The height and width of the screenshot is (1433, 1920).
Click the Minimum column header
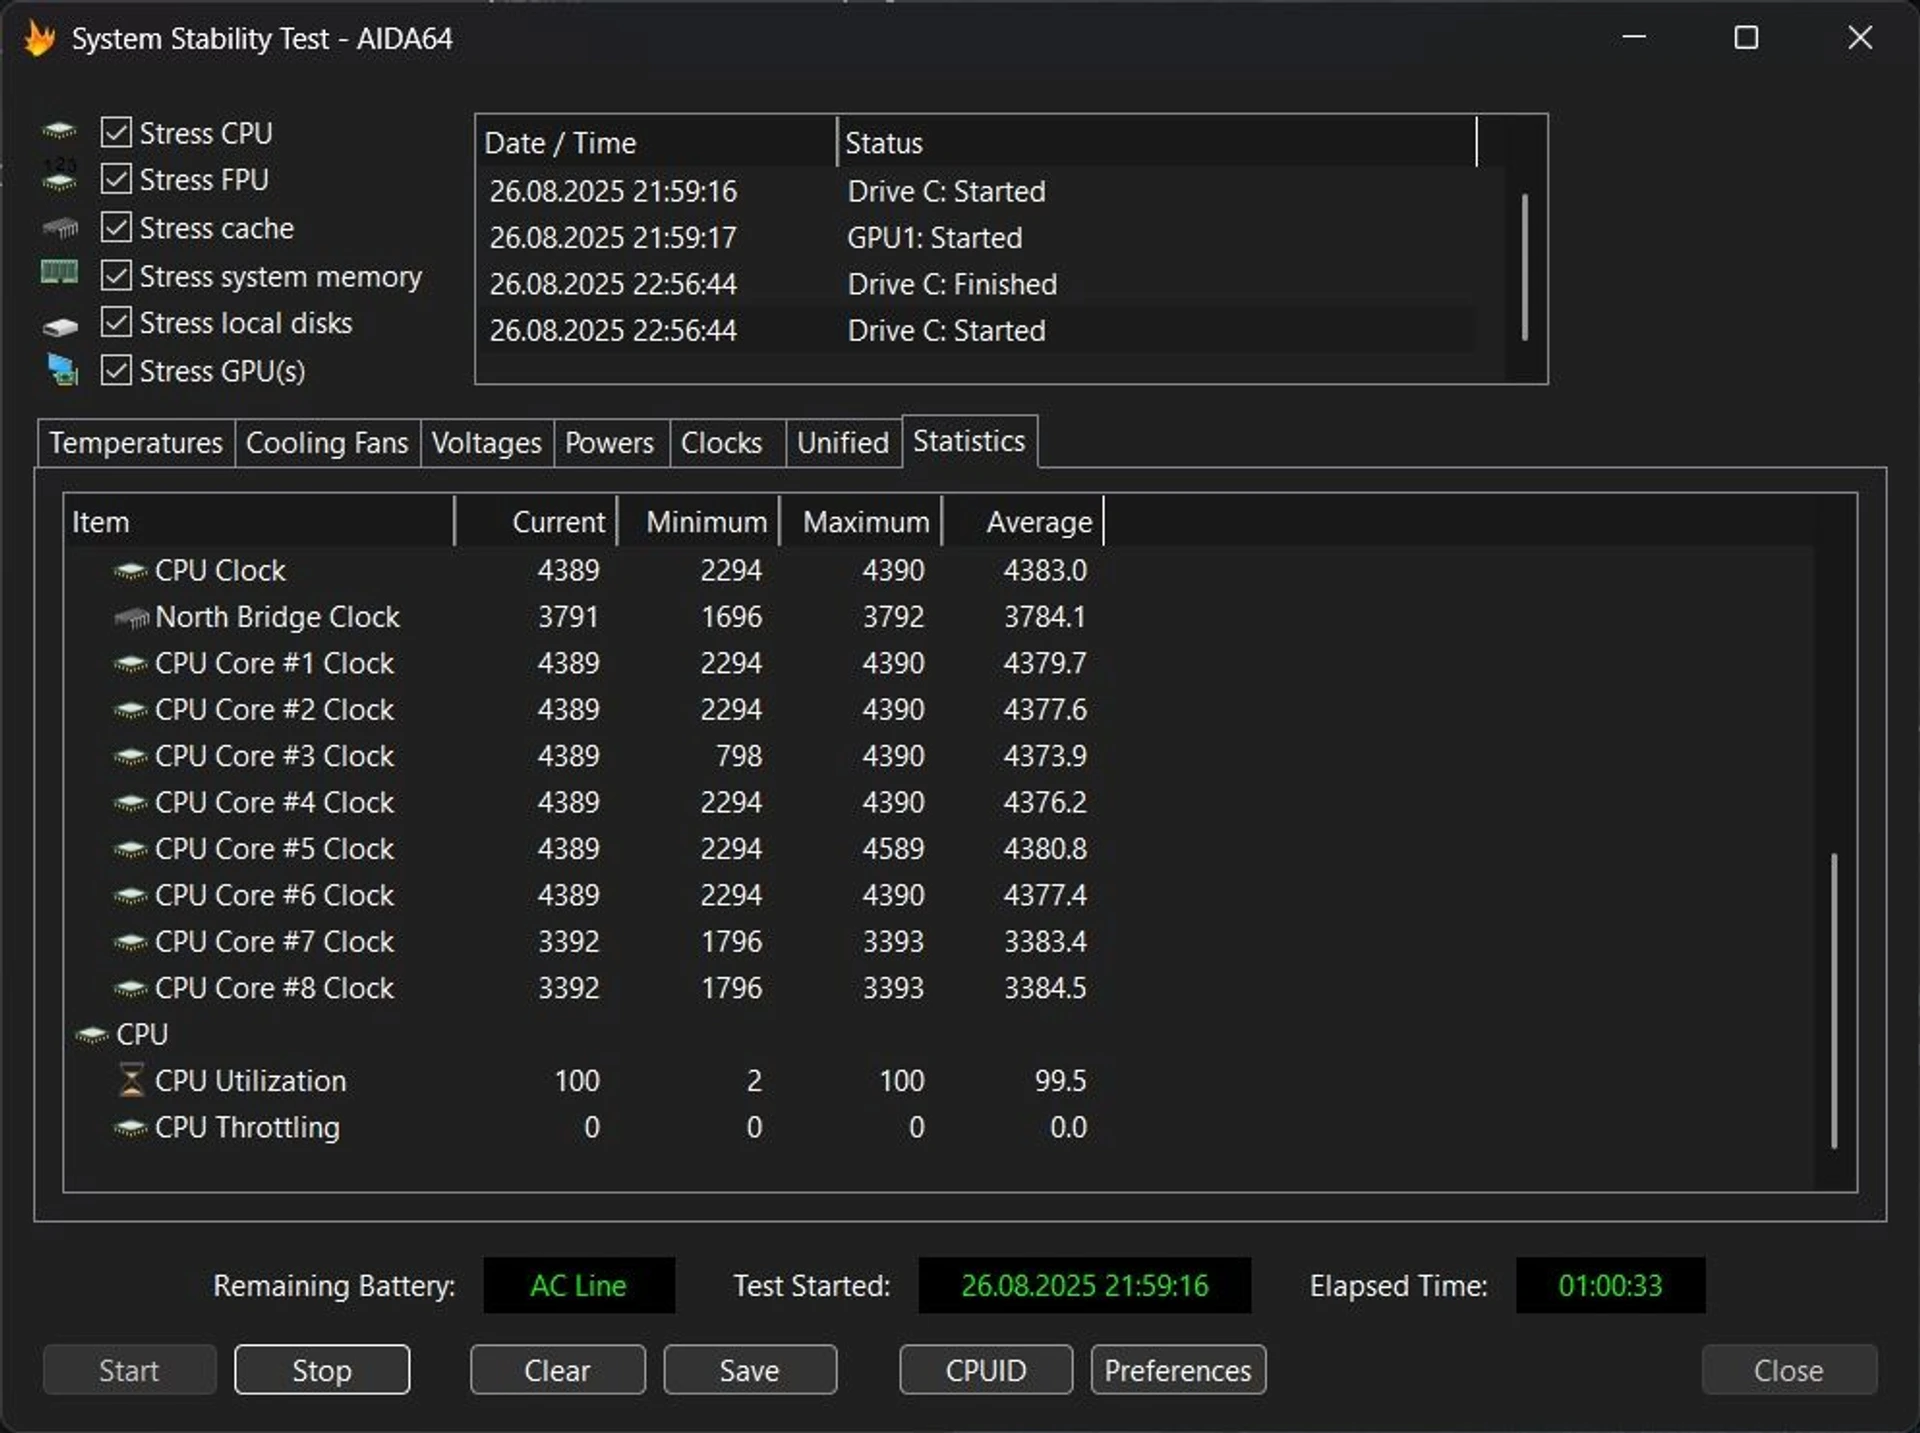tap(699, 522)
